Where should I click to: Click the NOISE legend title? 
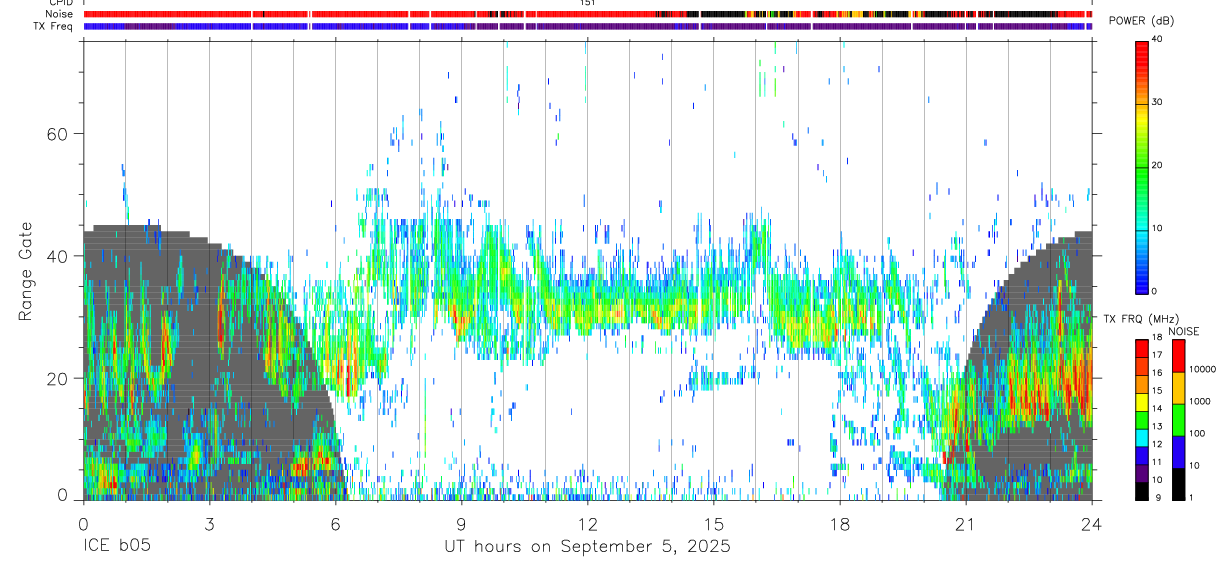1184,331
